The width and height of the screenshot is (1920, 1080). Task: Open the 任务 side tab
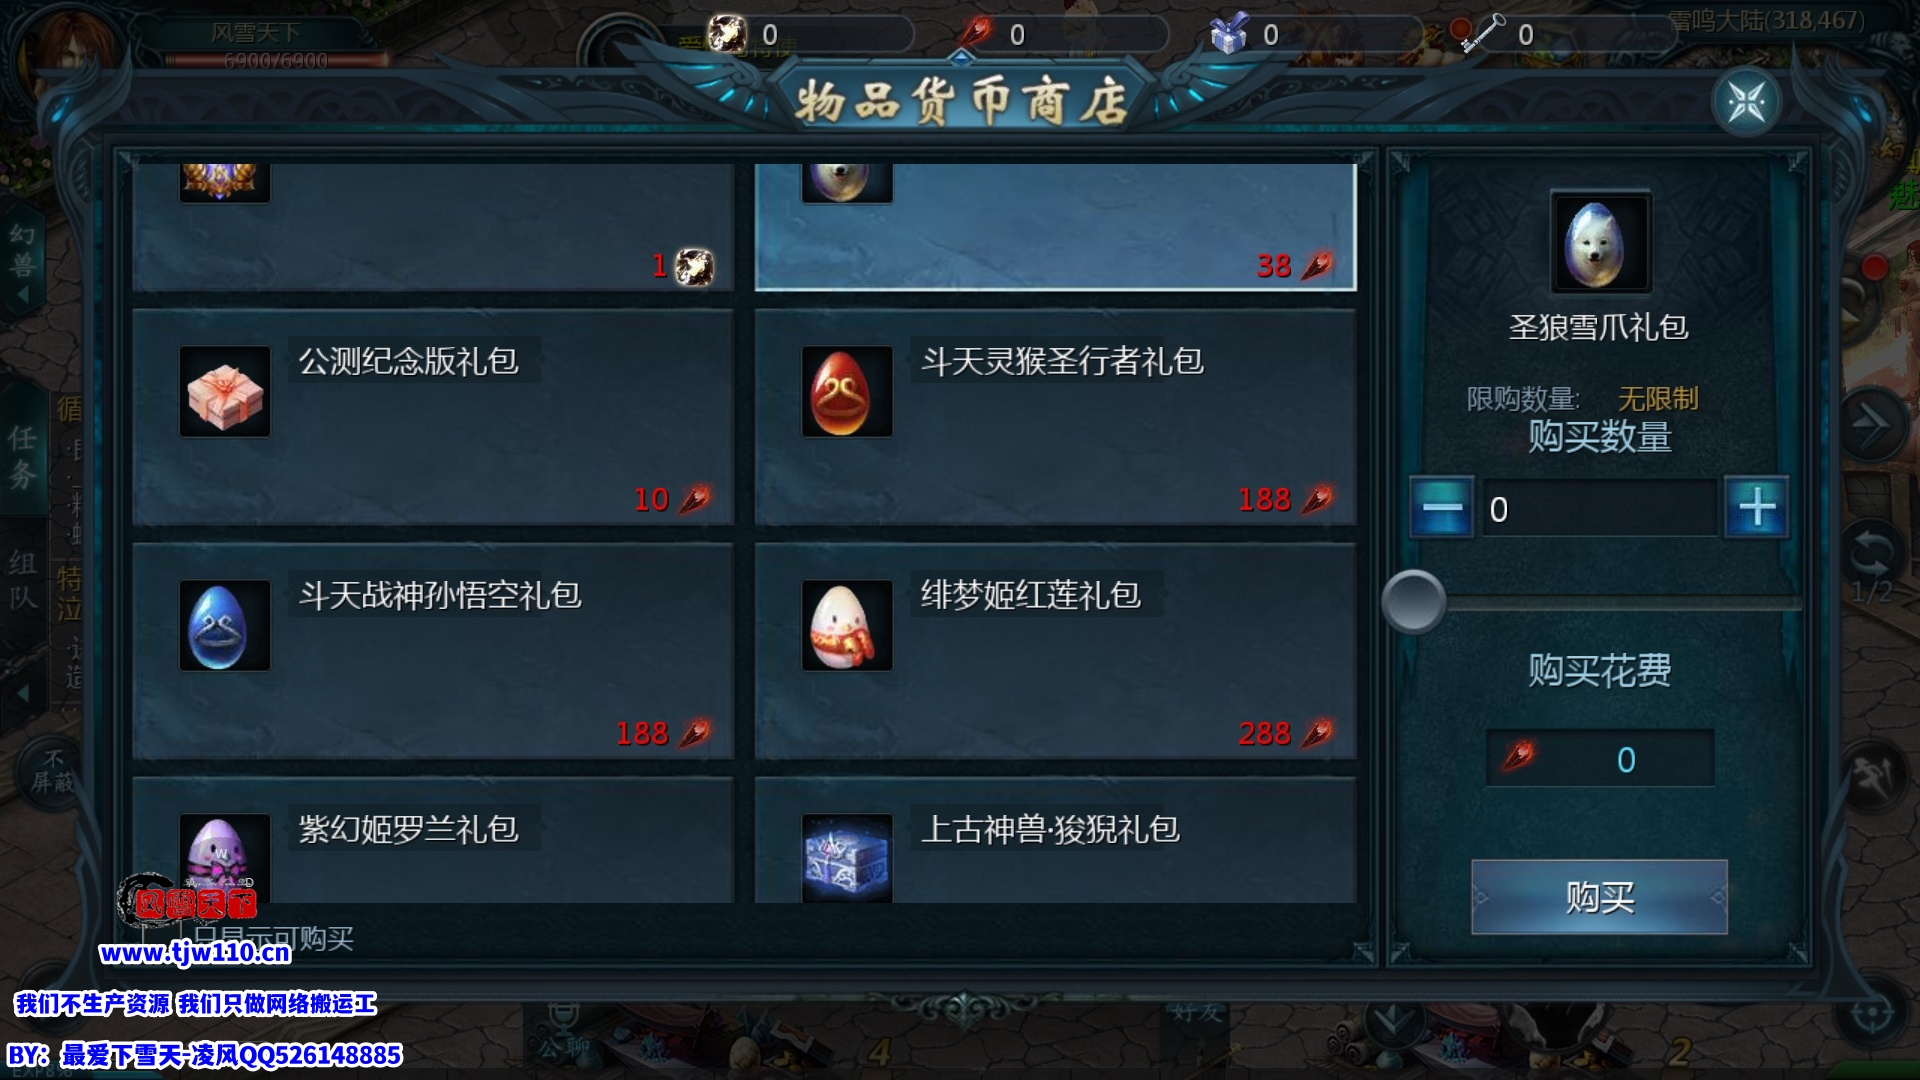(23, 456)
